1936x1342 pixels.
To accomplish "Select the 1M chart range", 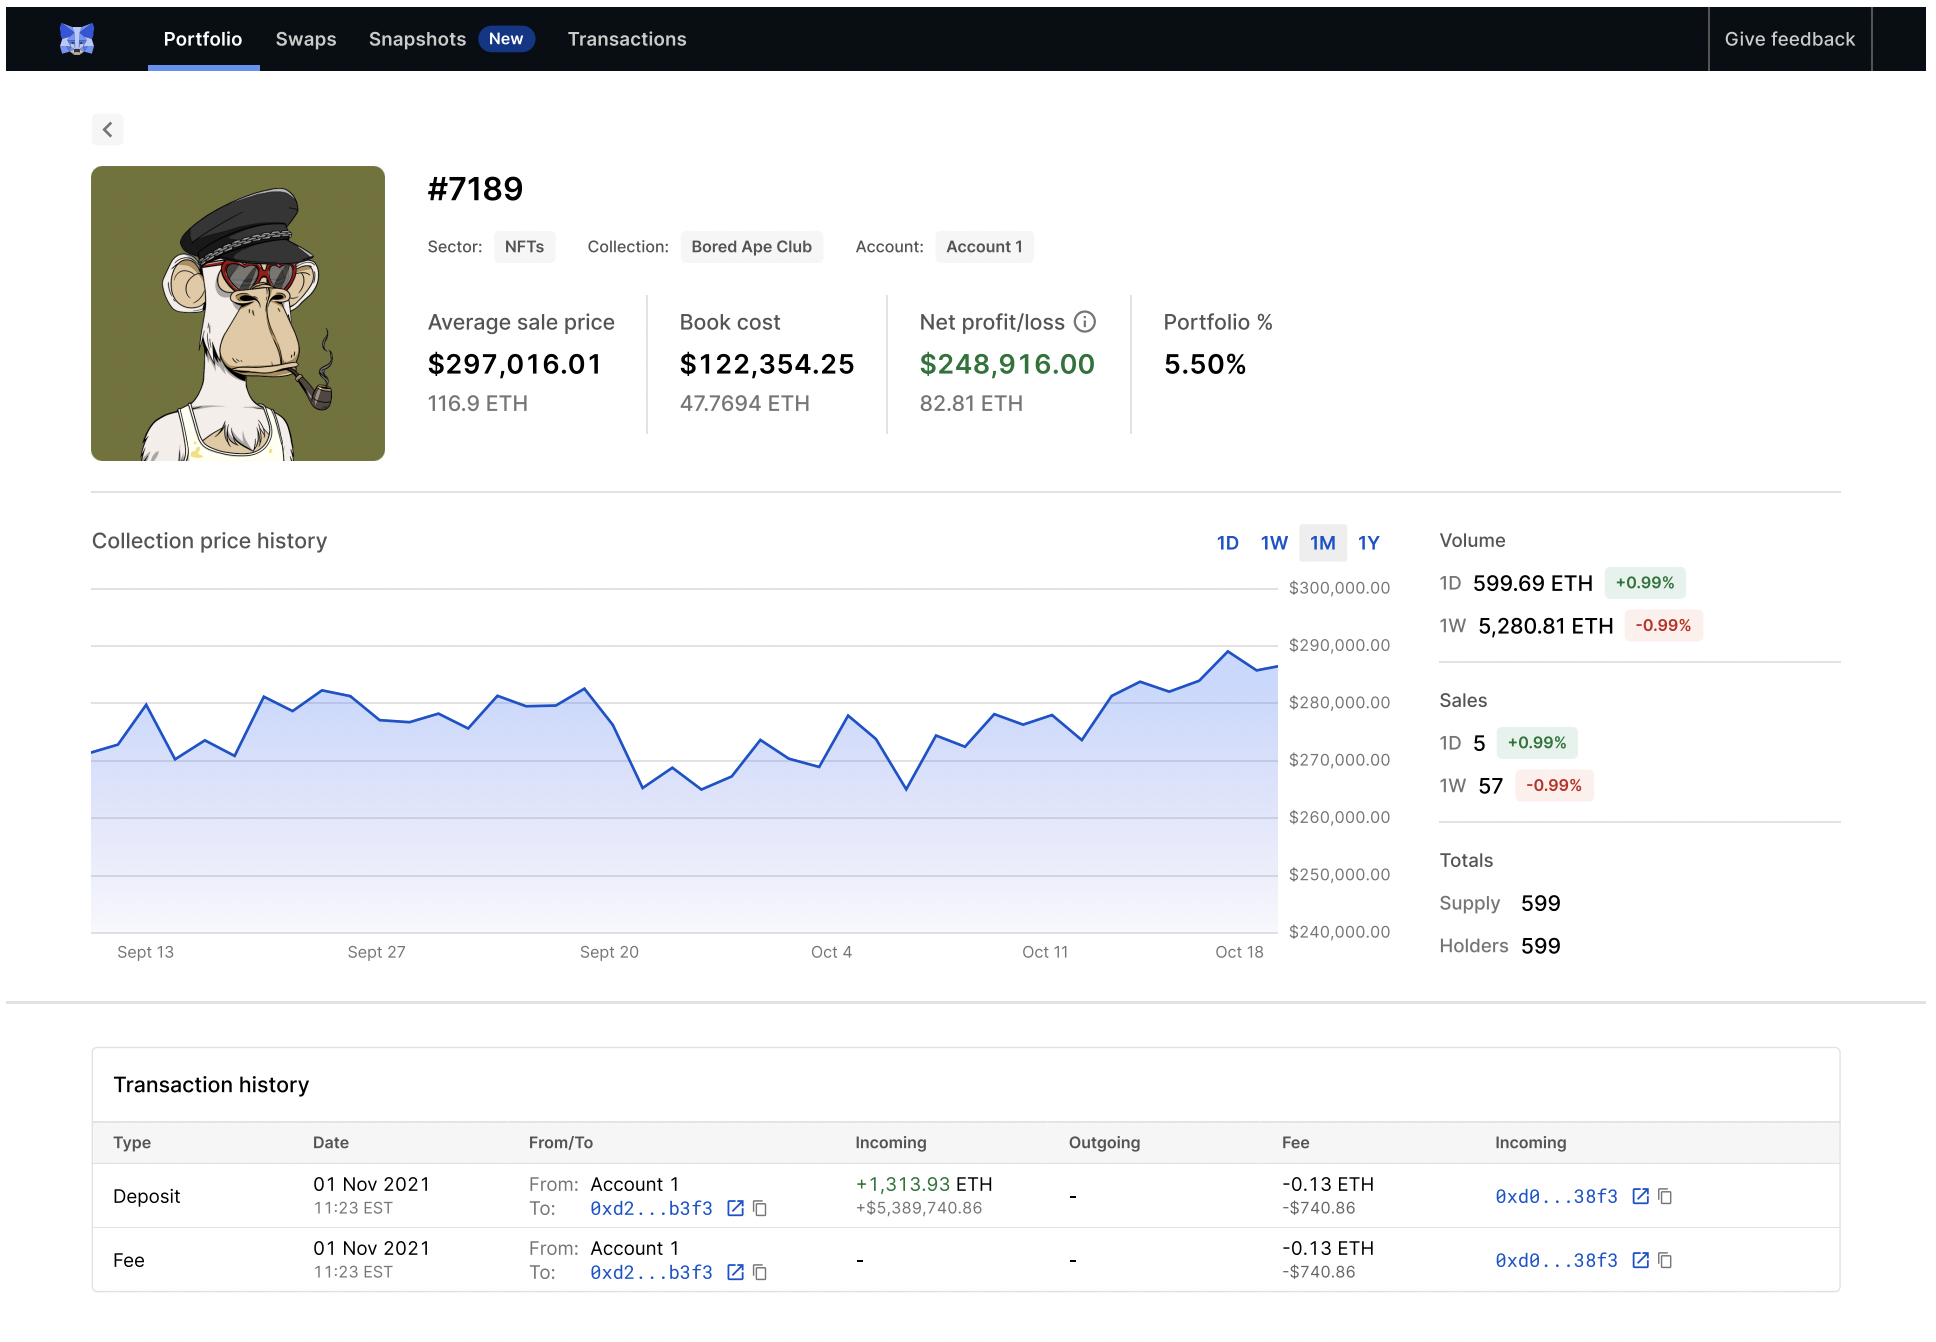I will click(x=1323, y=543).
